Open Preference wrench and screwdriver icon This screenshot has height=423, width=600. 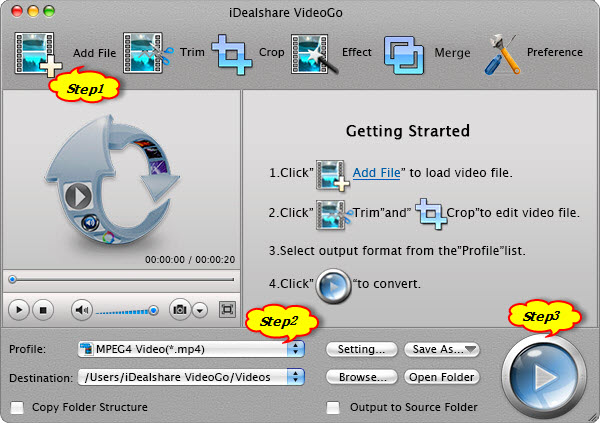point(502,54)
